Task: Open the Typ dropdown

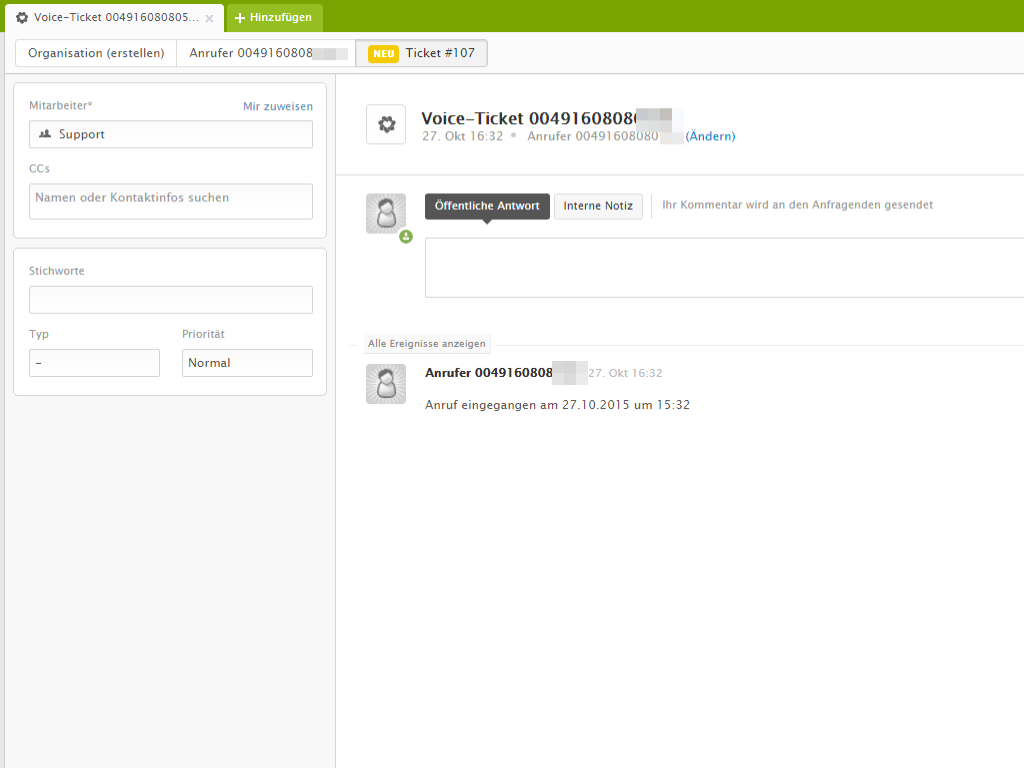Action: (x=94, y=363)
